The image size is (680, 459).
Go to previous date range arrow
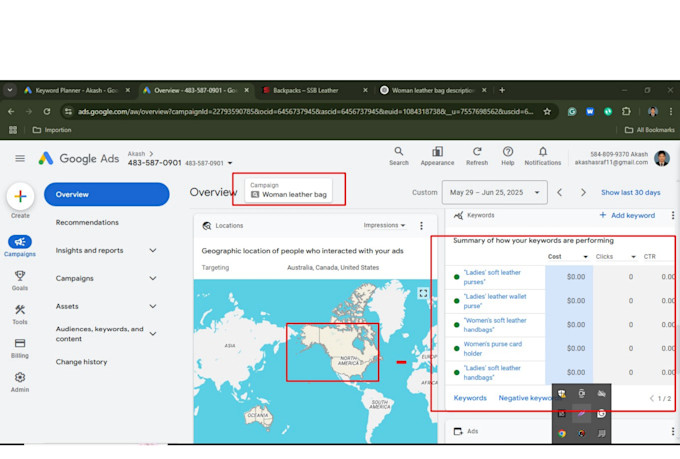559,192
